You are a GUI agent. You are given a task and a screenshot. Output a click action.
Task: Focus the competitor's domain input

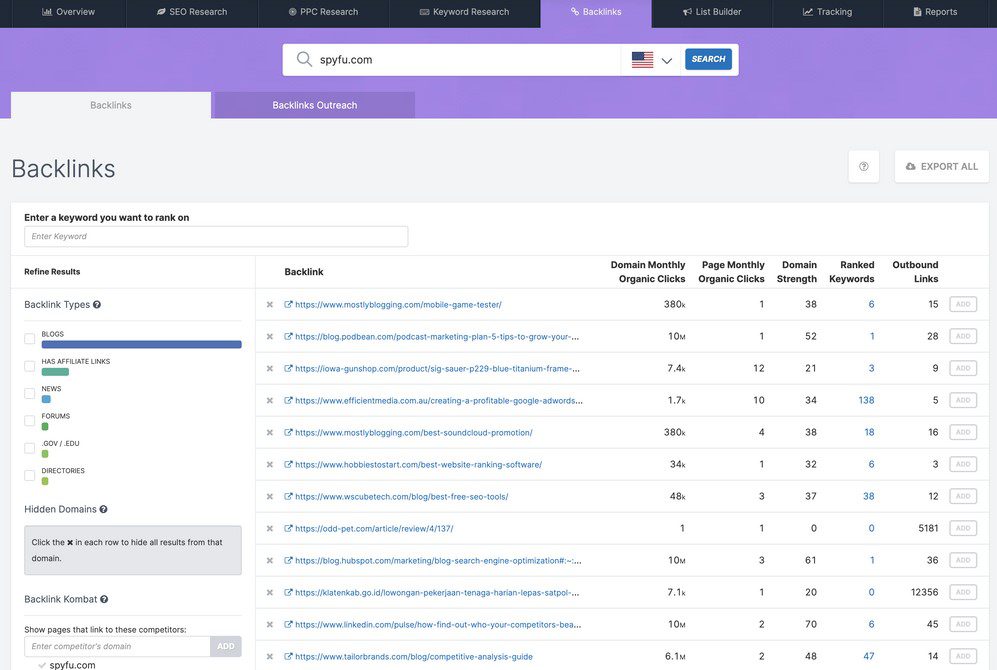(x=117, y=646)
